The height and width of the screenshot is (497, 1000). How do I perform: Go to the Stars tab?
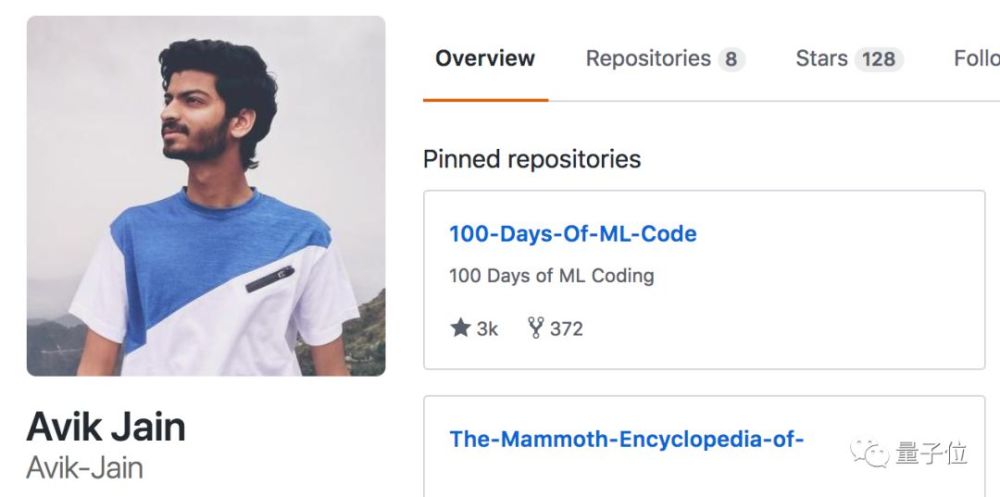click(x=822, y=58)
